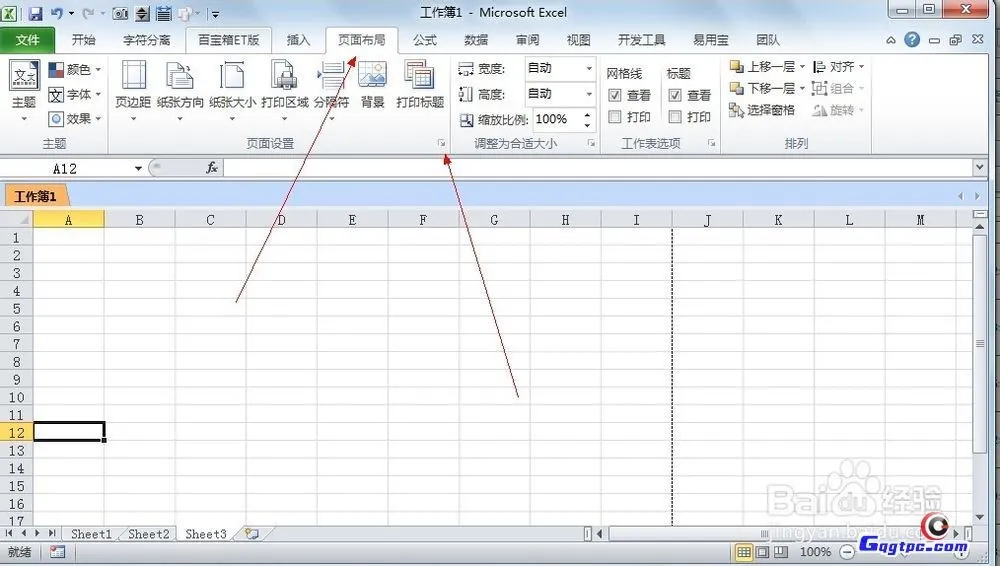Switch to the Sheet2 worksheet tab
This screenshot has height=566, width=1000.
(x=149, y=533)
